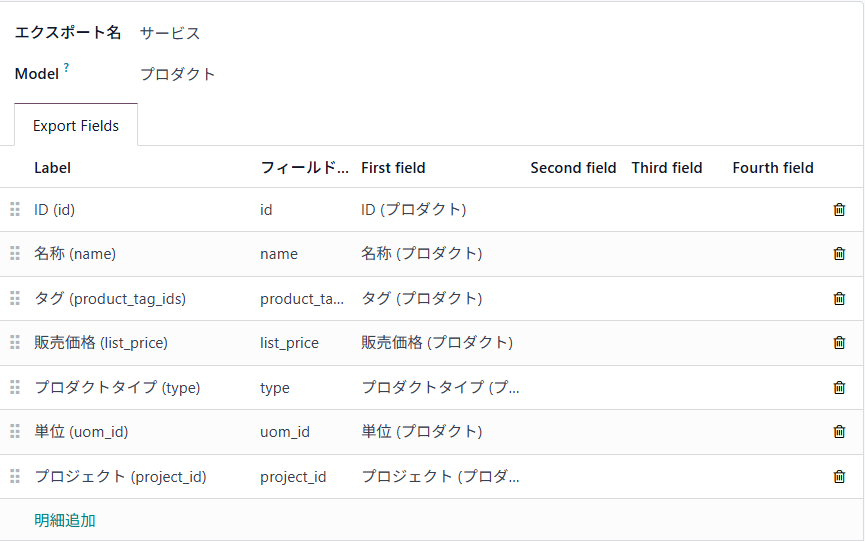Open the Second field cell in ID row
The width and height of the screenshot is (865, 541).
point(573,210)
